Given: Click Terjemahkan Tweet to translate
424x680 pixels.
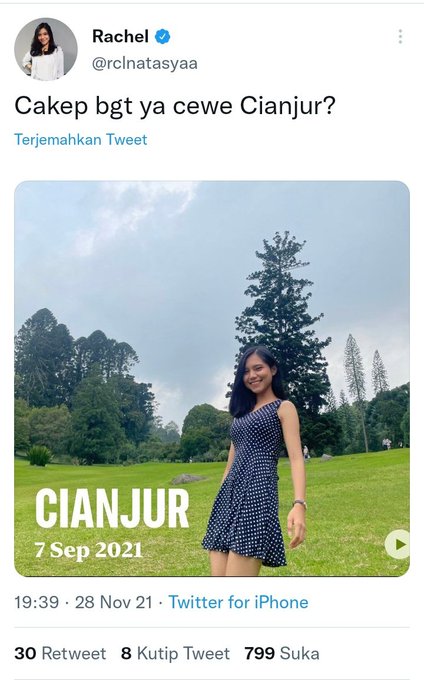Looking at the screenshot, I should [81, 139].
